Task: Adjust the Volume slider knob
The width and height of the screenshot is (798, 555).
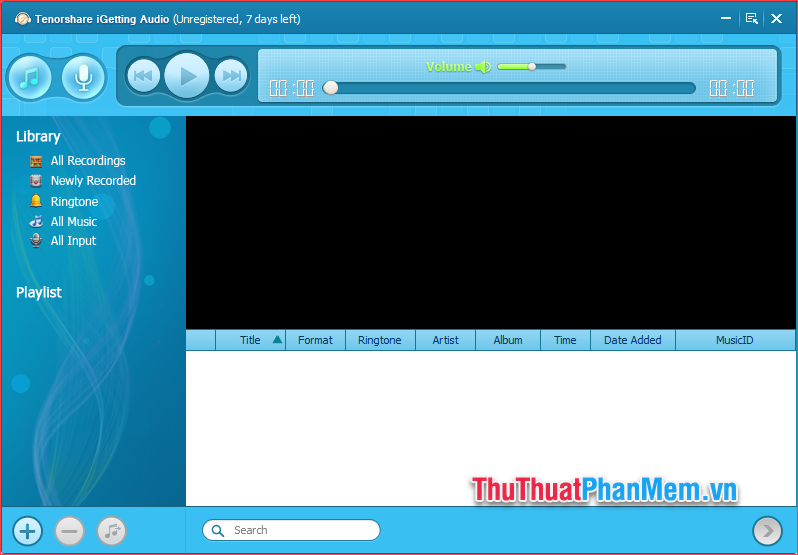Action: tap(532, 67)
